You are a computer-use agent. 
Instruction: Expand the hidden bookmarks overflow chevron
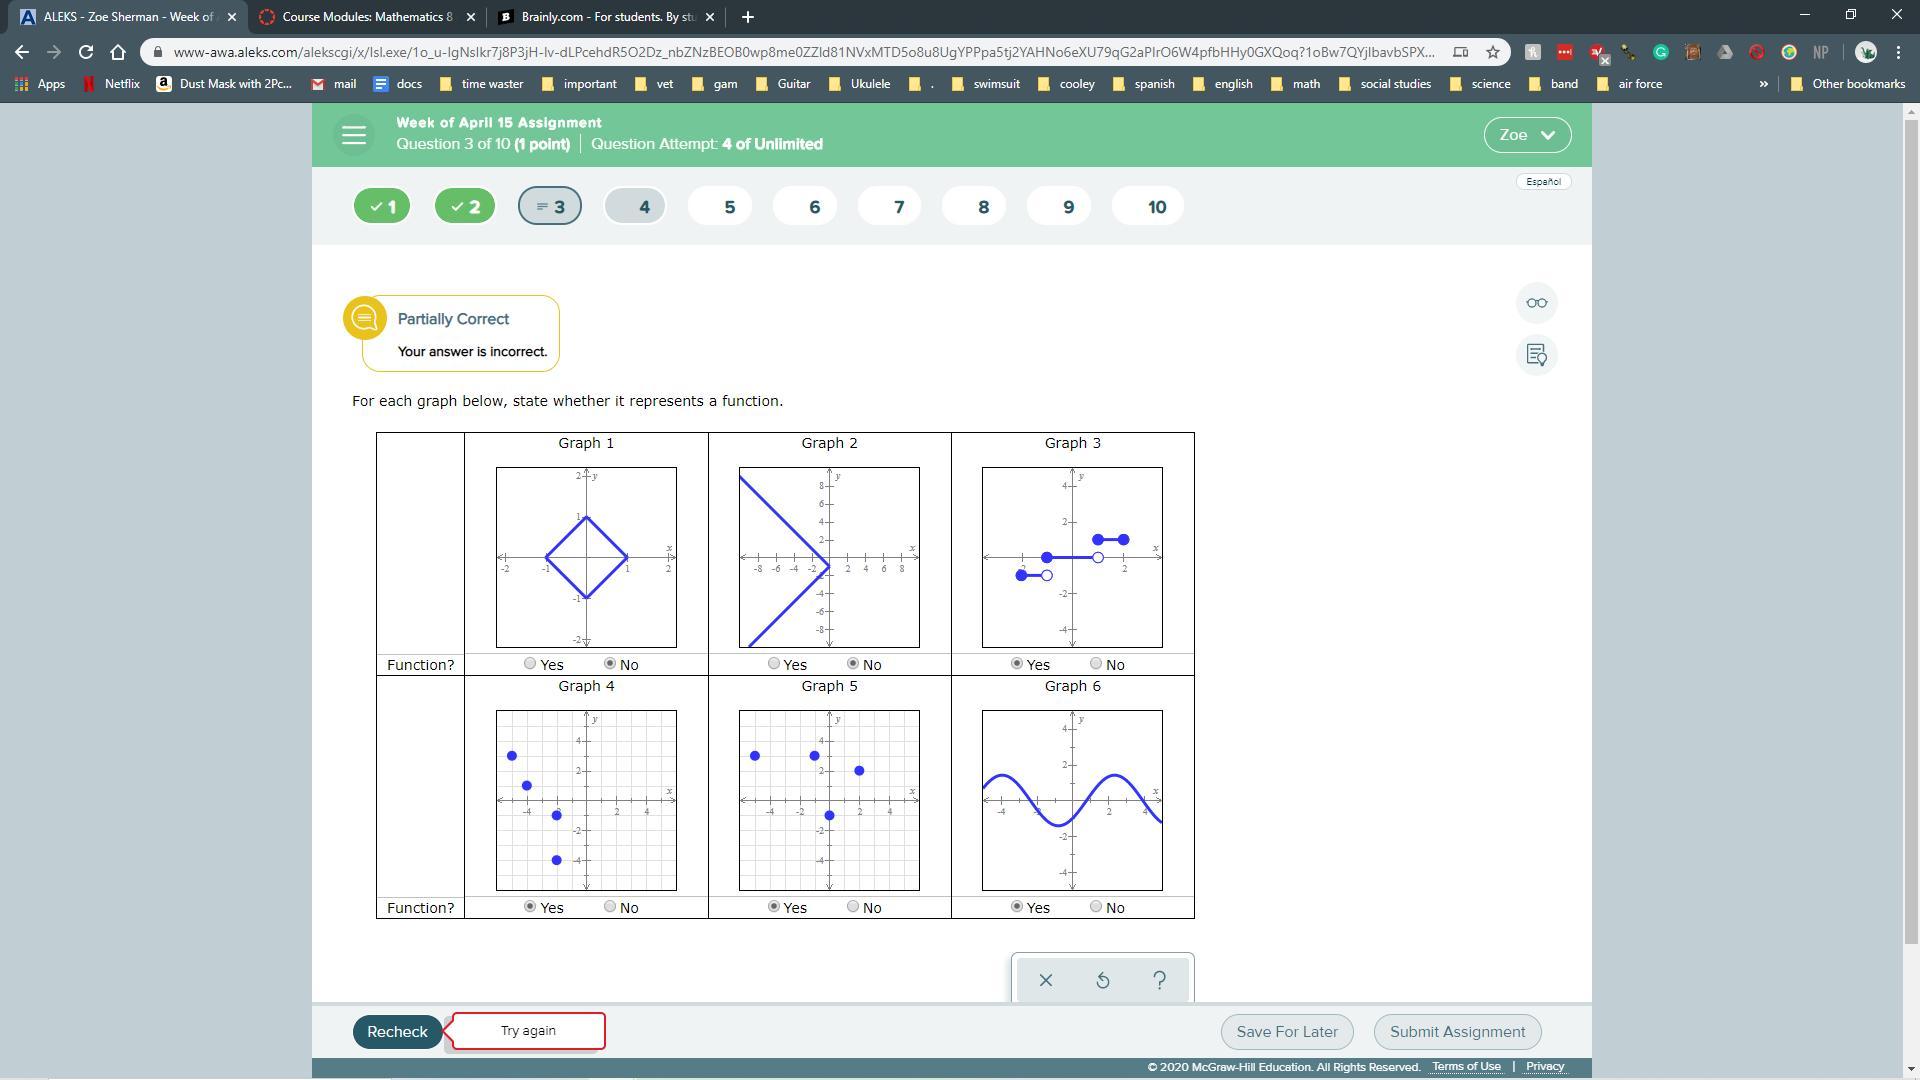[x=1763, y=84]
